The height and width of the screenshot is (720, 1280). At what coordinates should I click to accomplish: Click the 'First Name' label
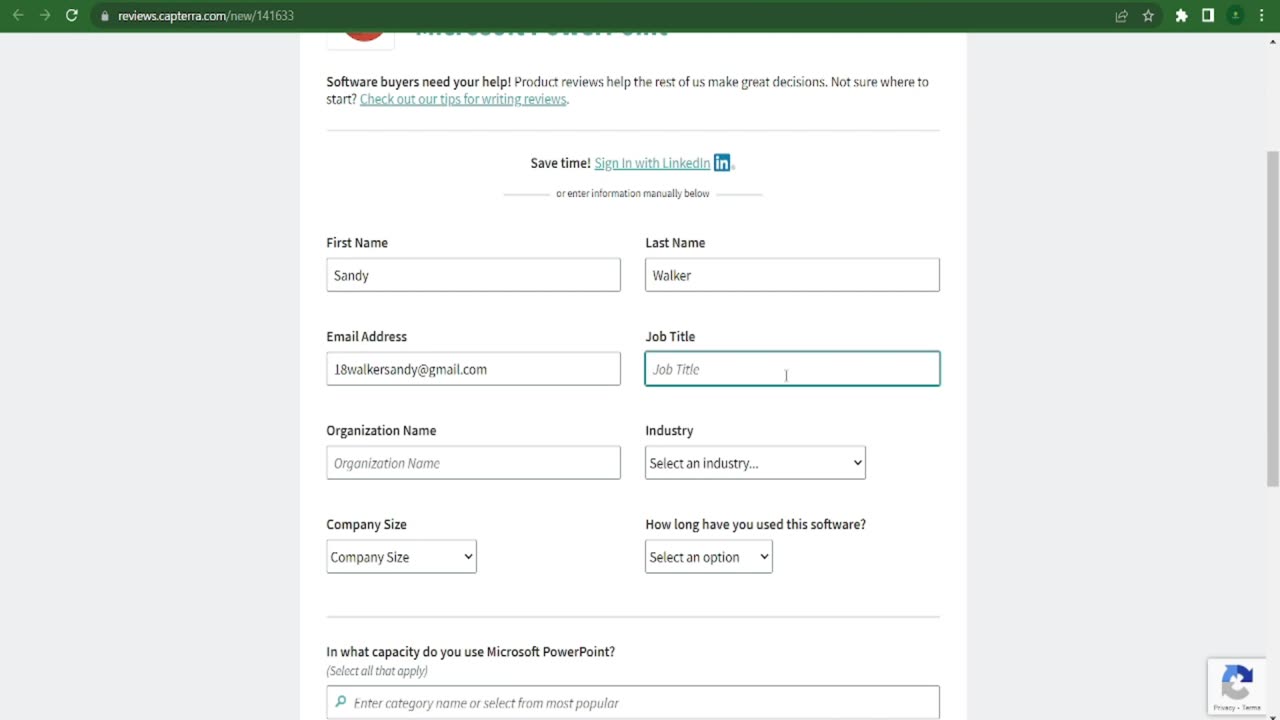click(357, 243)
